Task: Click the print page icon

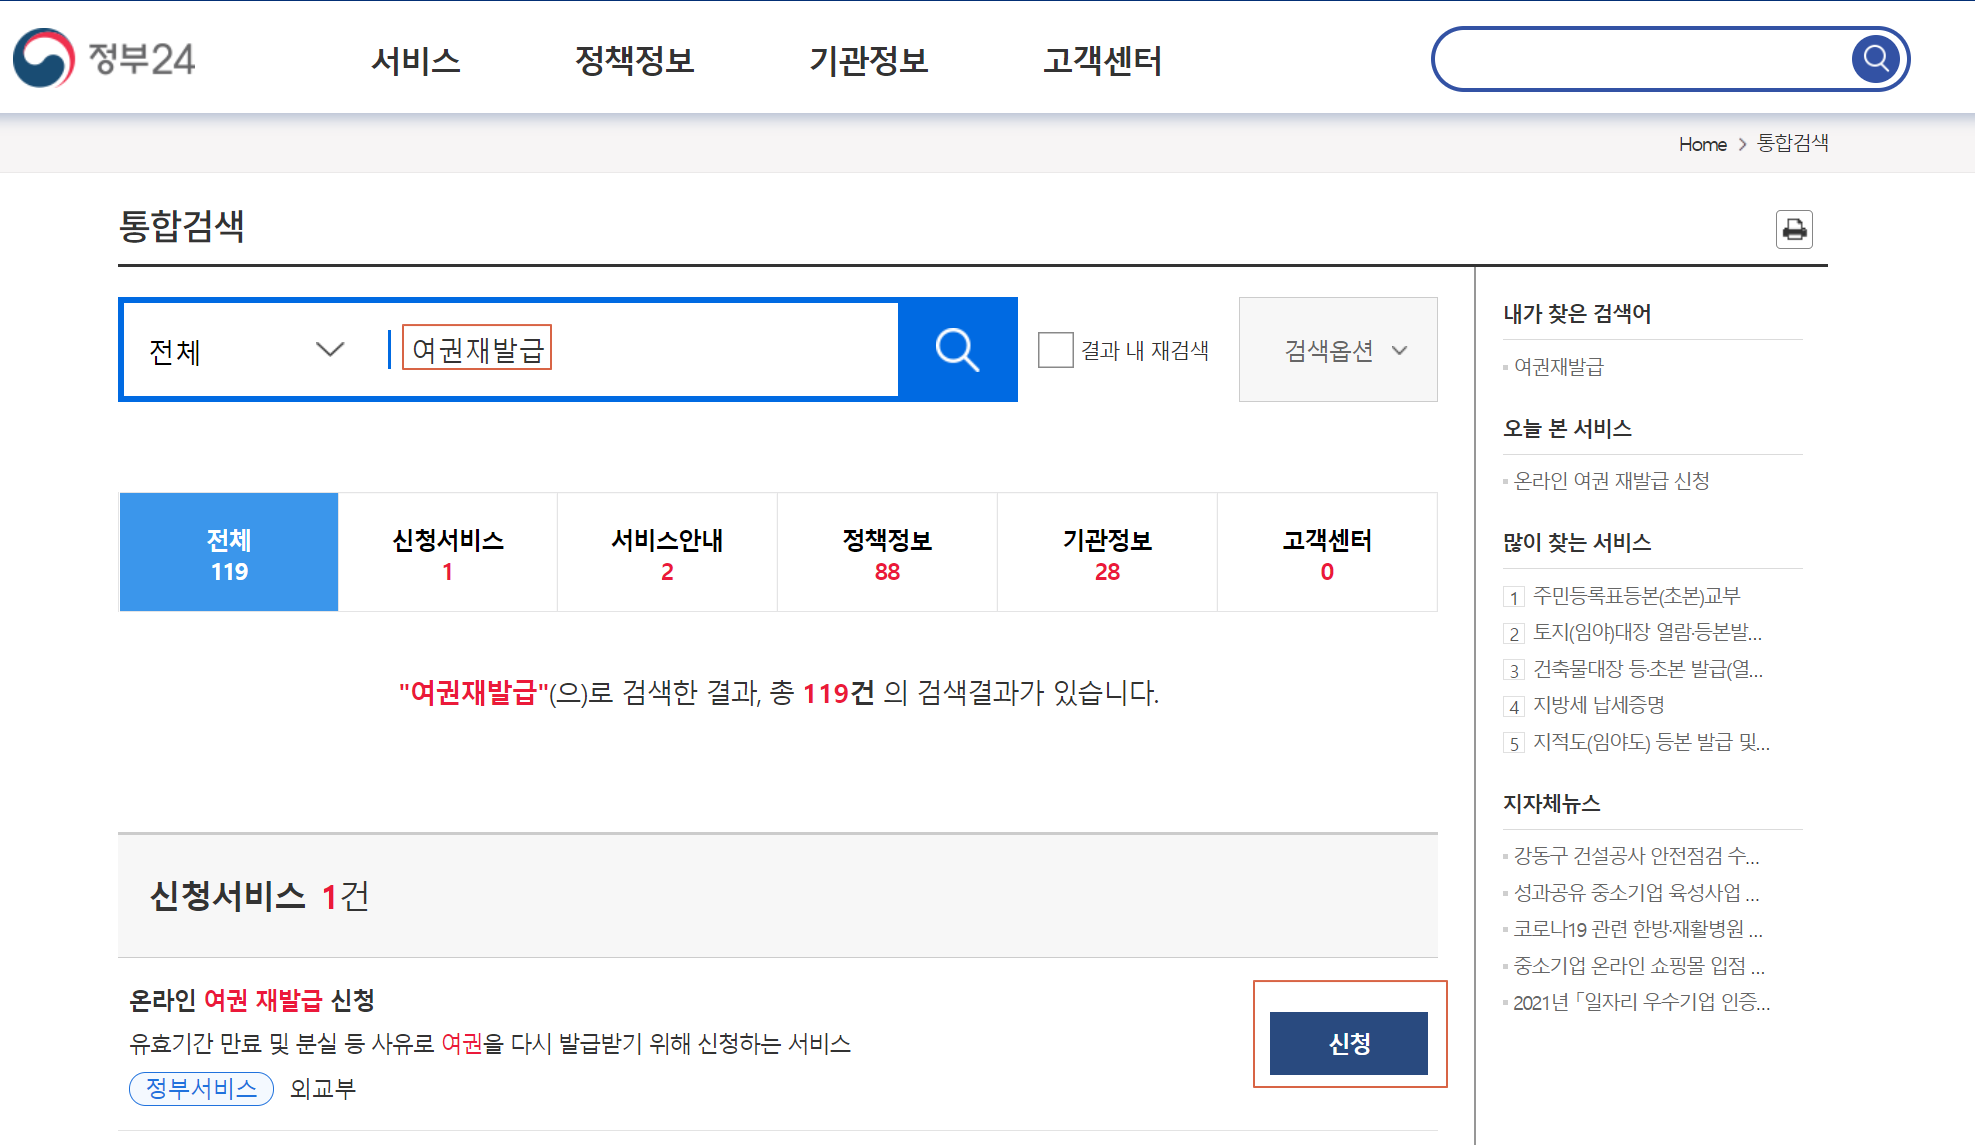Action: pyautogui.click(x=1794, y=230)
